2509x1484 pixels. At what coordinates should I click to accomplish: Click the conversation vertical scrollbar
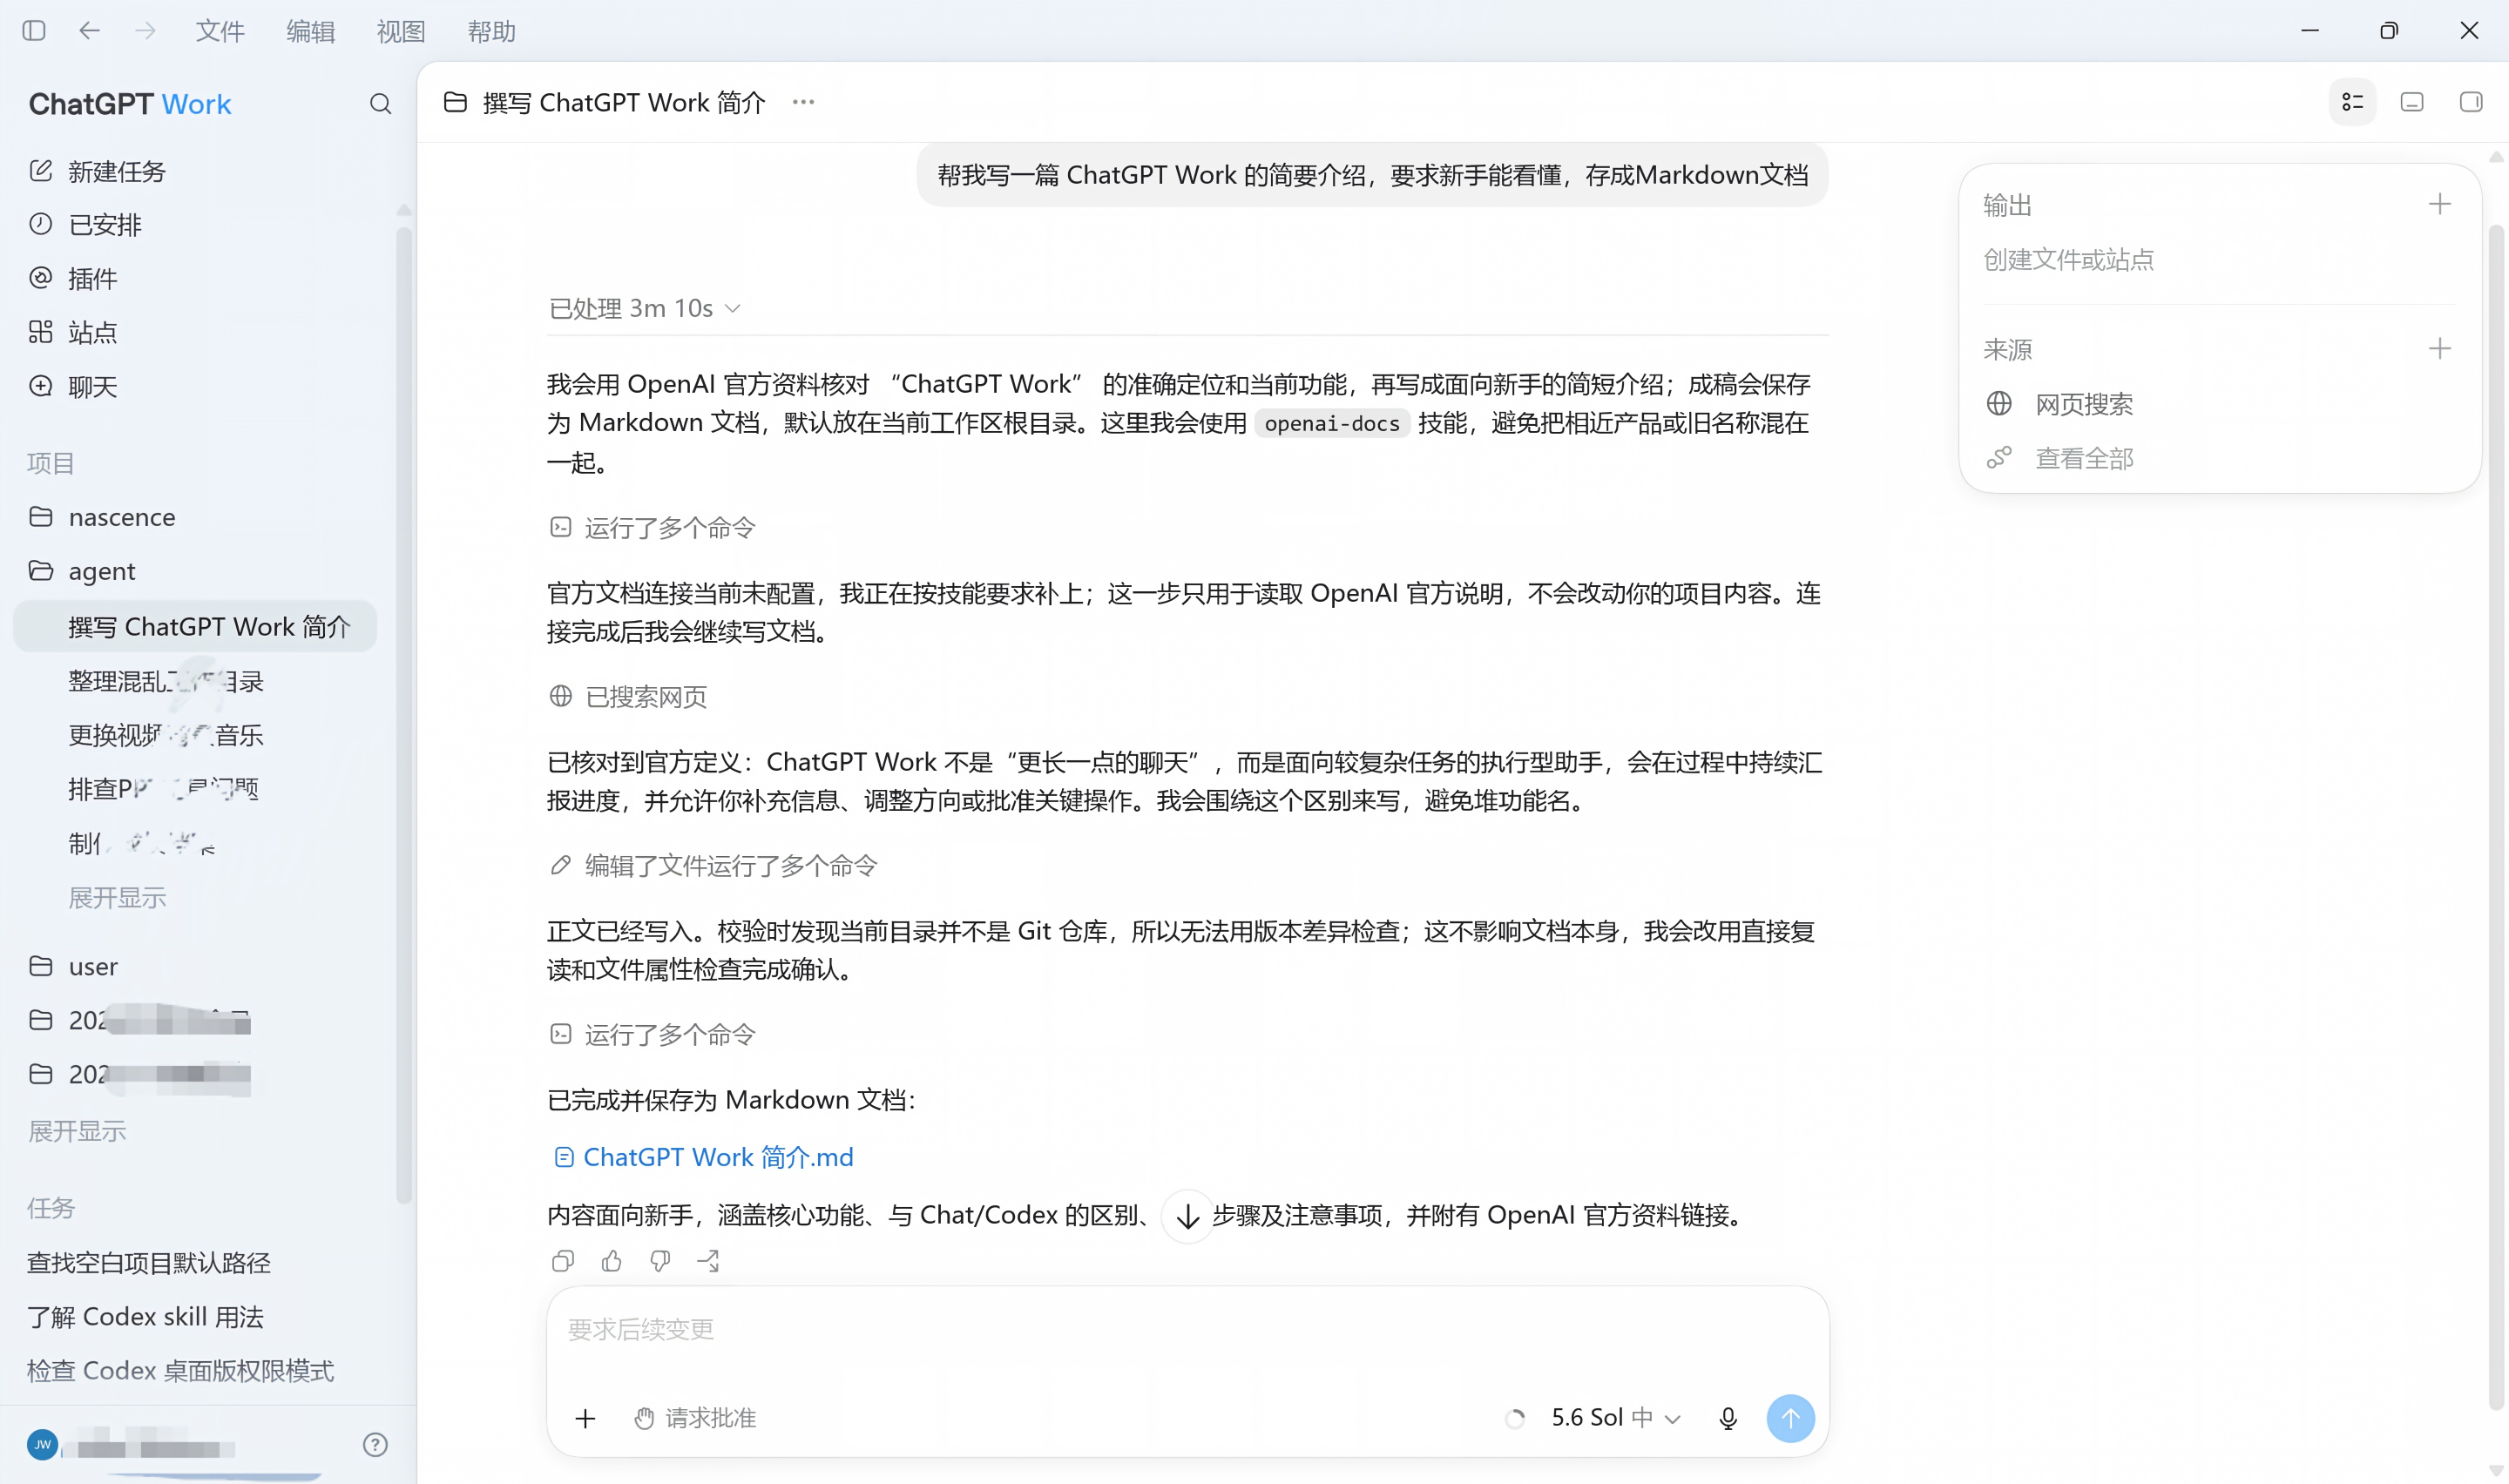(x=2497, y=815)
